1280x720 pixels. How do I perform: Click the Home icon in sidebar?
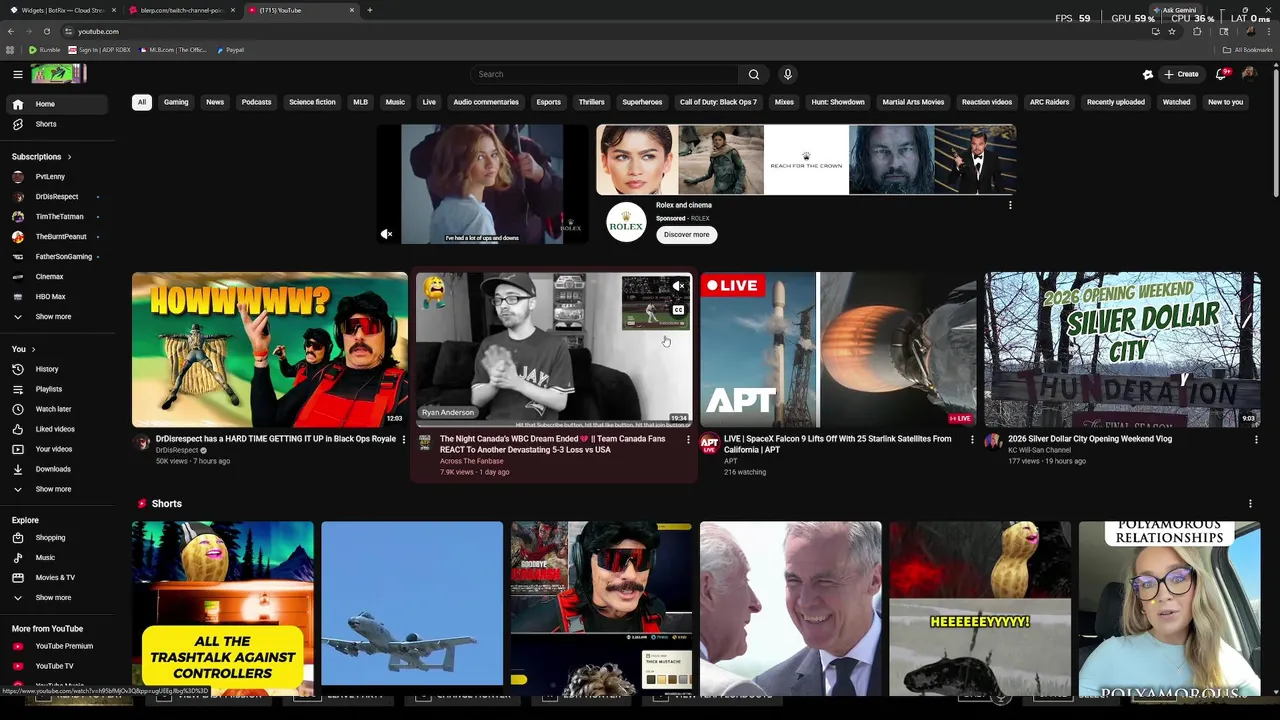17,104
